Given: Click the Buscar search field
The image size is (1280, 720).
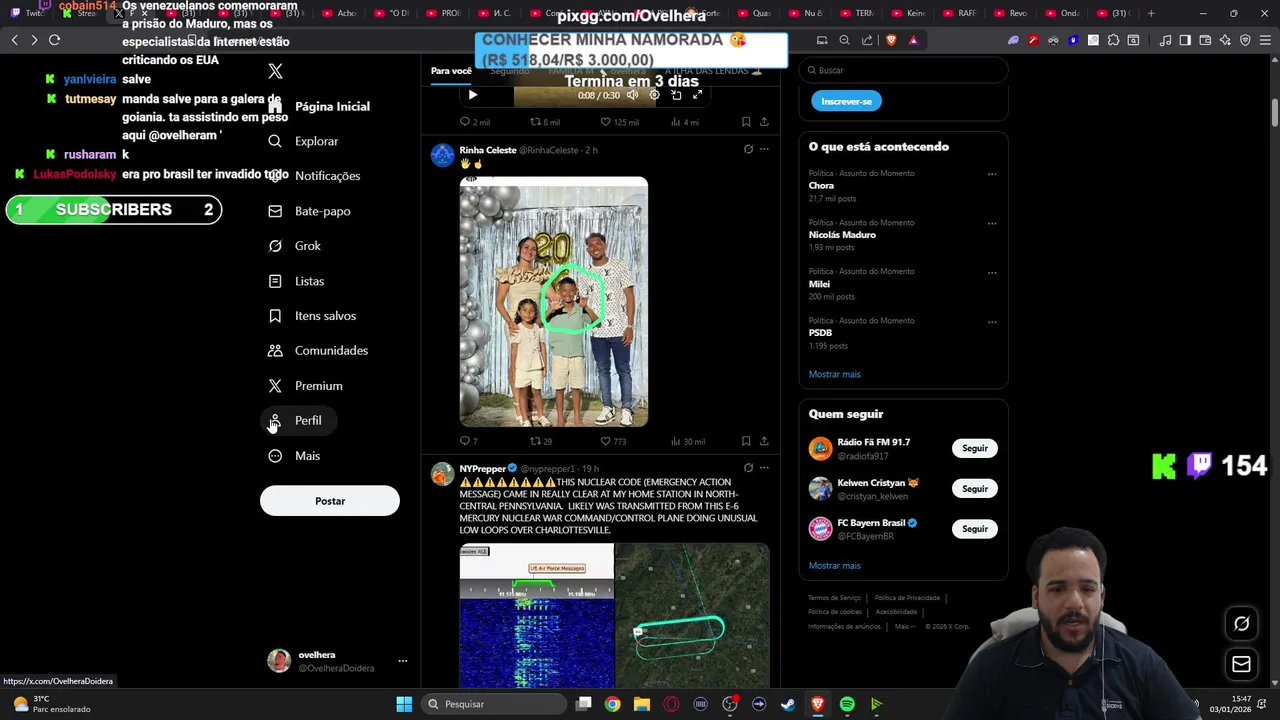Looking at the screenshot, I should [903, 70].
